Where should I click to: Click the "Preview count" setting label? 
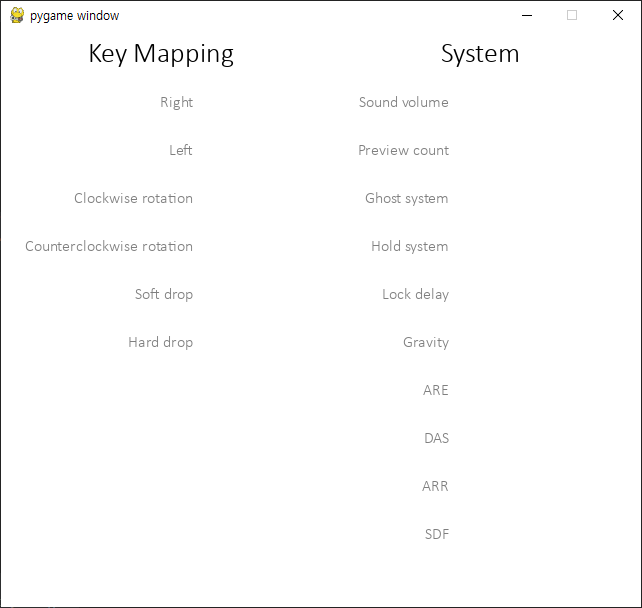coord(404,150)
